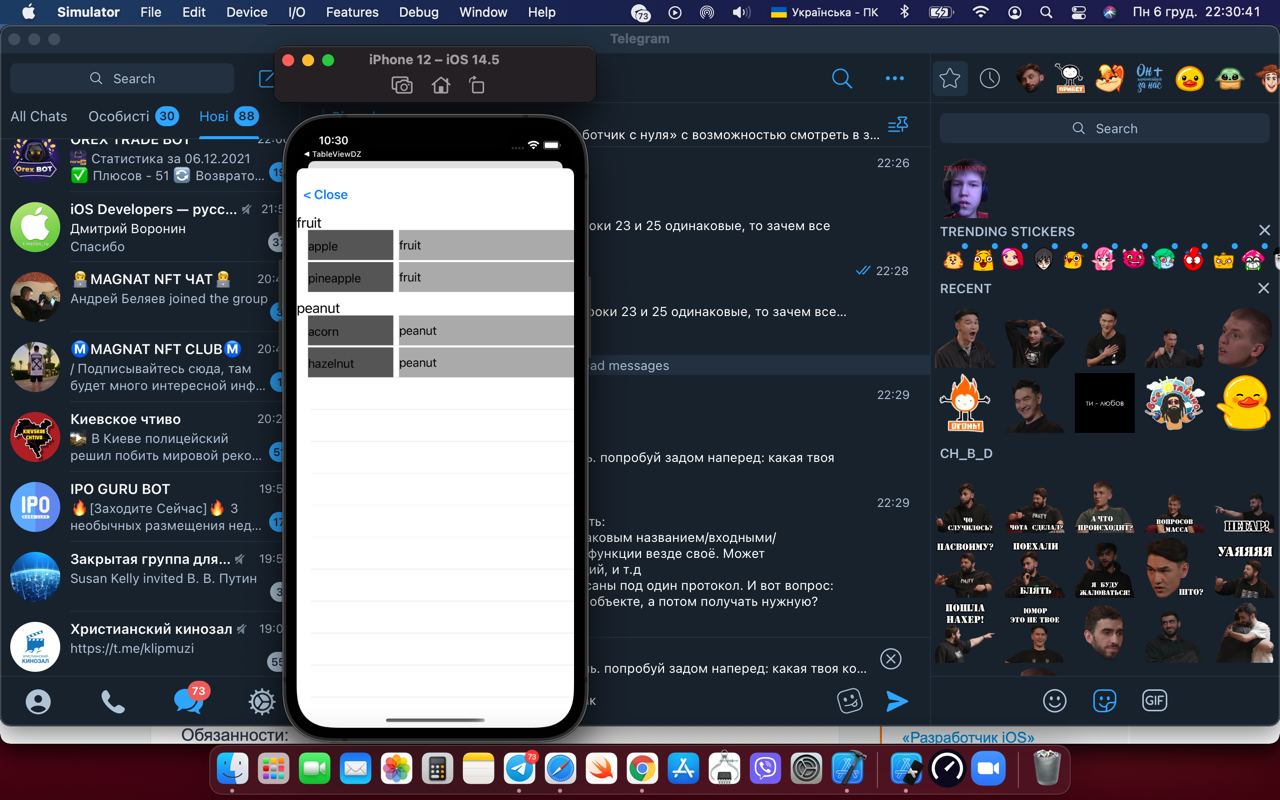This screenshot has width=1280, height=800.
Task: Open the Telegram chats tab with 73 badge
Action: (189, 699)
